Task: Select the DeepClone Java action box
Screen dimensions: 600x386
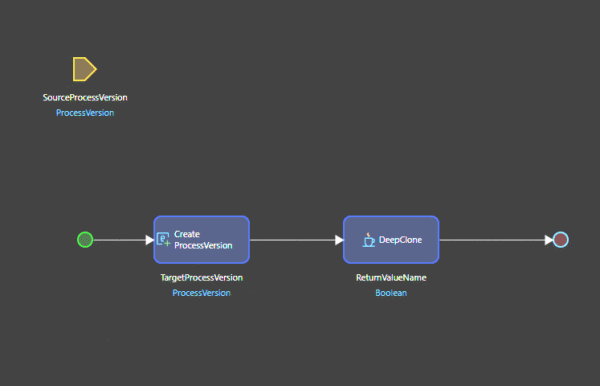Action: coord(391,240)
